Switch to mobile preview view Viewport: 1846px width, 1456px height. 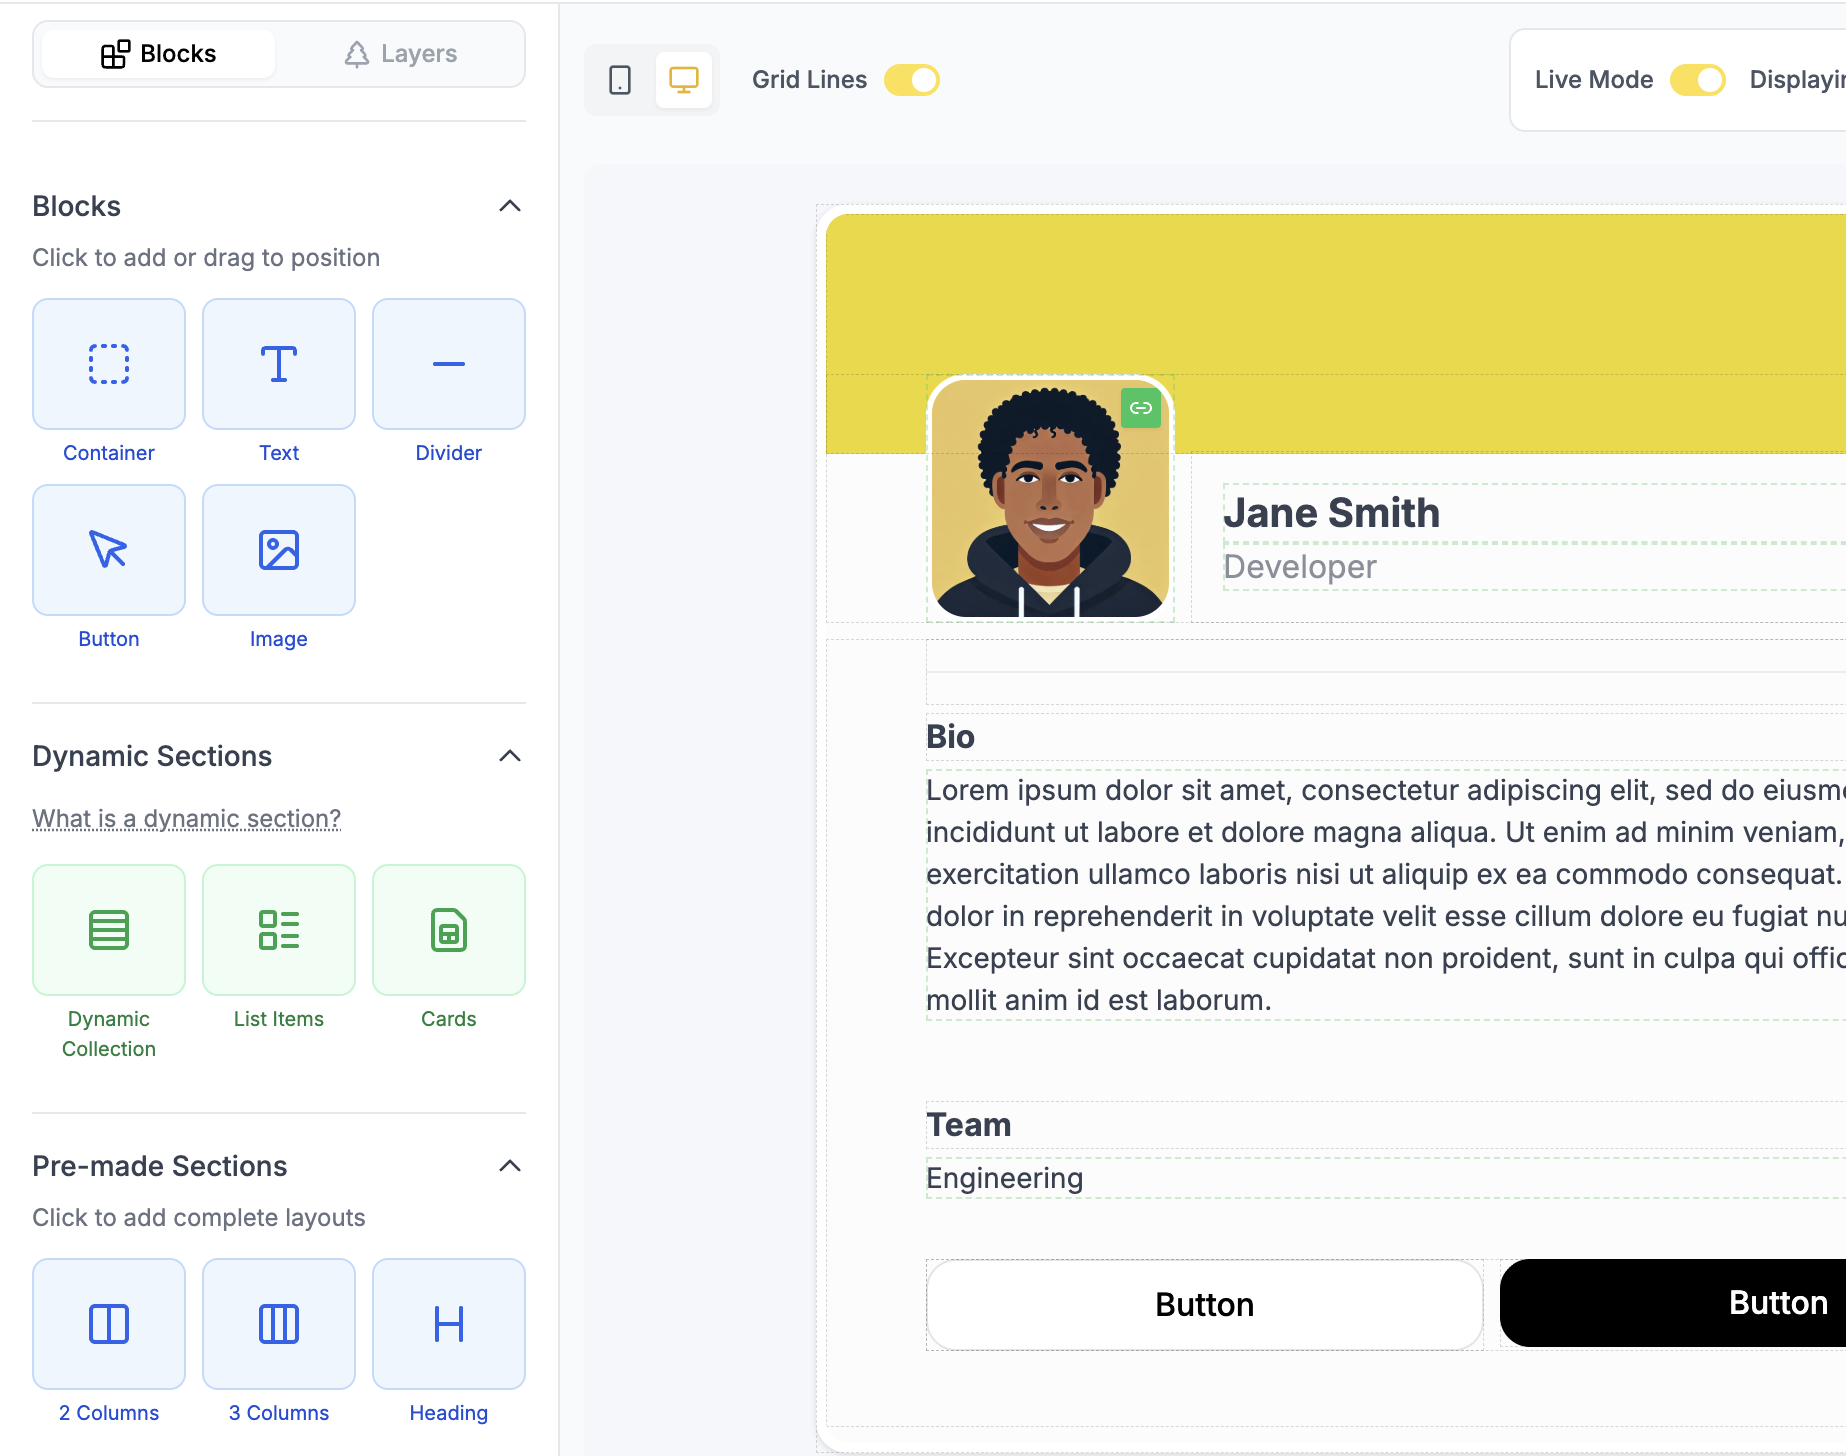click(620, 80)
